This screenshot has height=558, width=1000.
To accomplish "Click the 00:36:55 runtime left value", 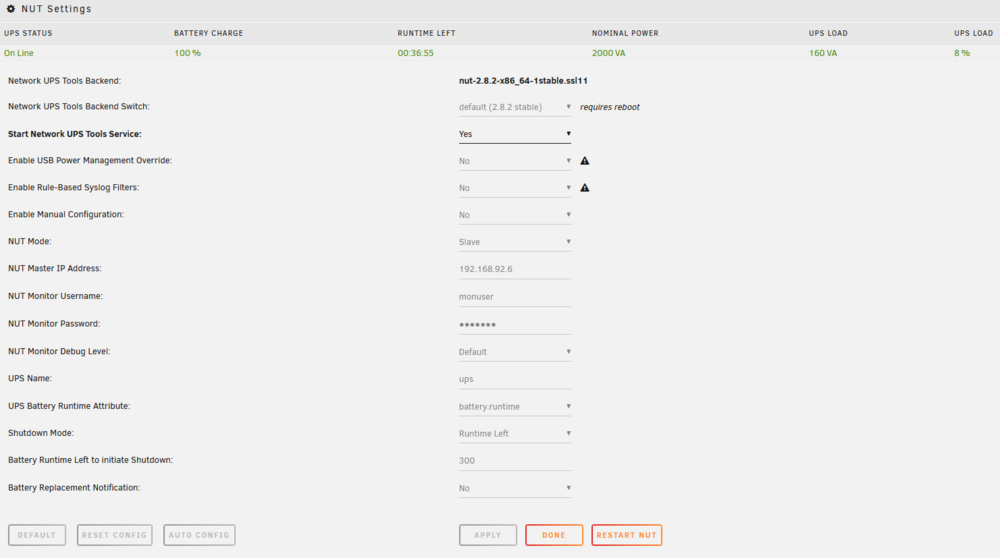I will click(x=416, y=53).
